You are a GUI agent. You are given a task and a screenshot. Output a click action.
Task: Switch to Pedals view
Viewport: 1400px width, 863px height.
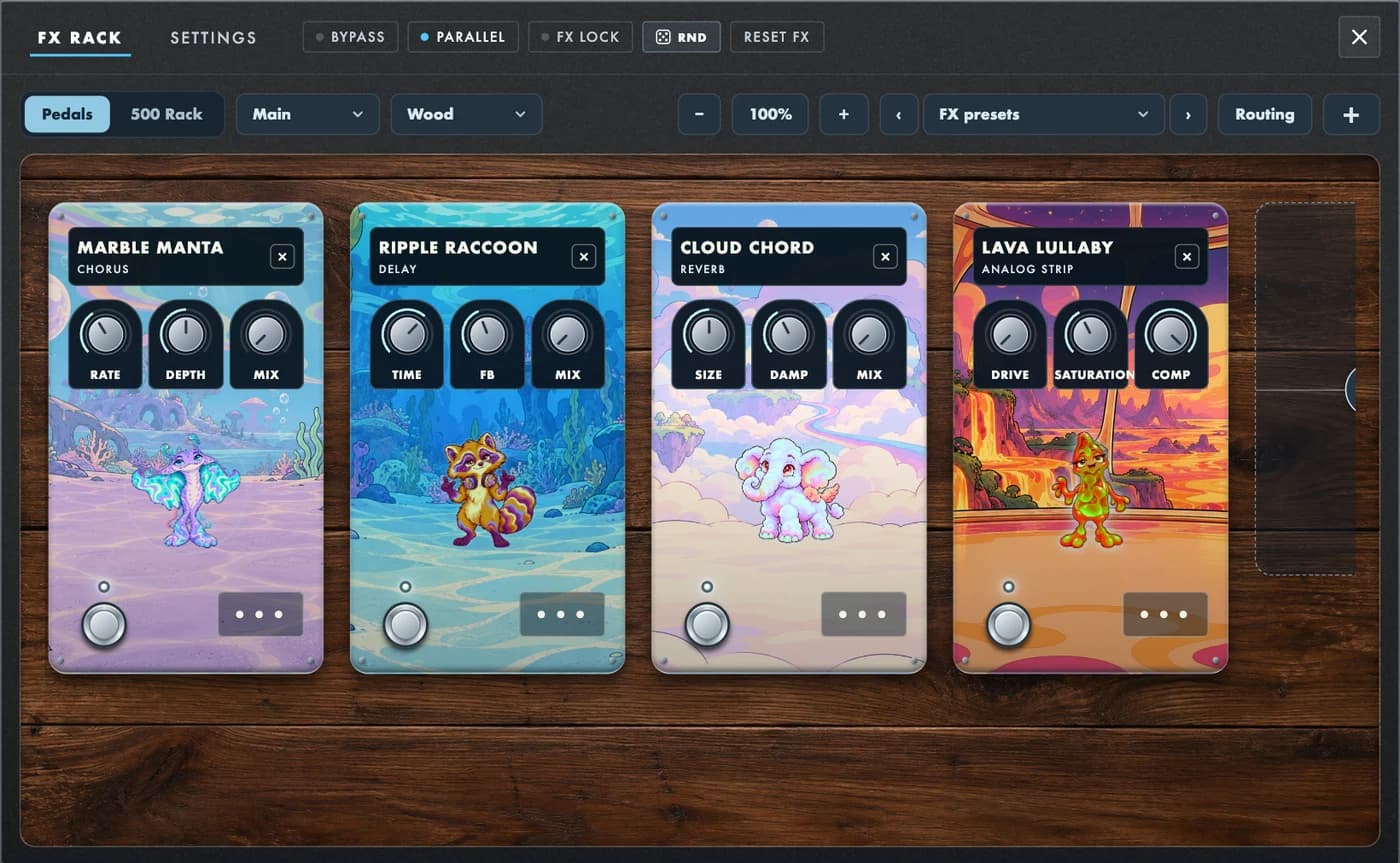[x=67, y=114]
